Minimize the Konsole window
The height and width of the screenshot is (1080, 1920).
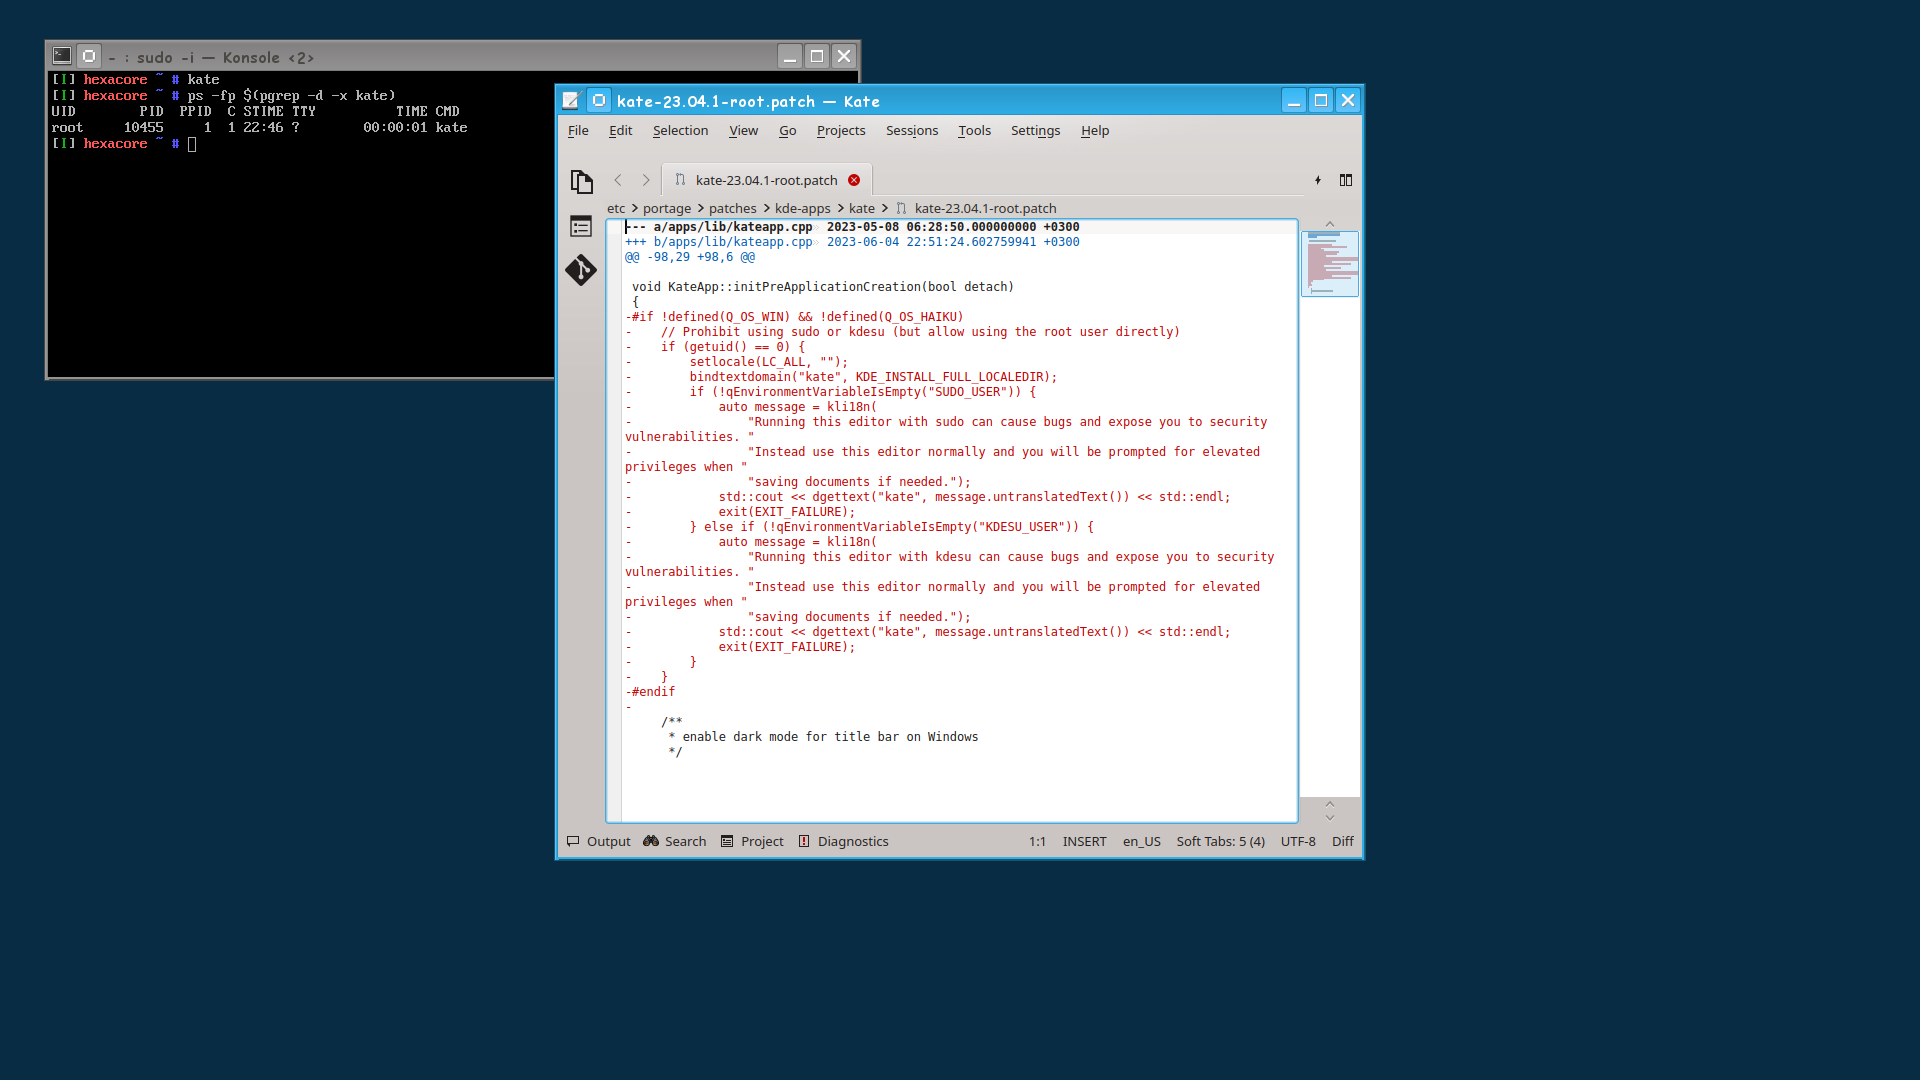click(x=790, y=56)
